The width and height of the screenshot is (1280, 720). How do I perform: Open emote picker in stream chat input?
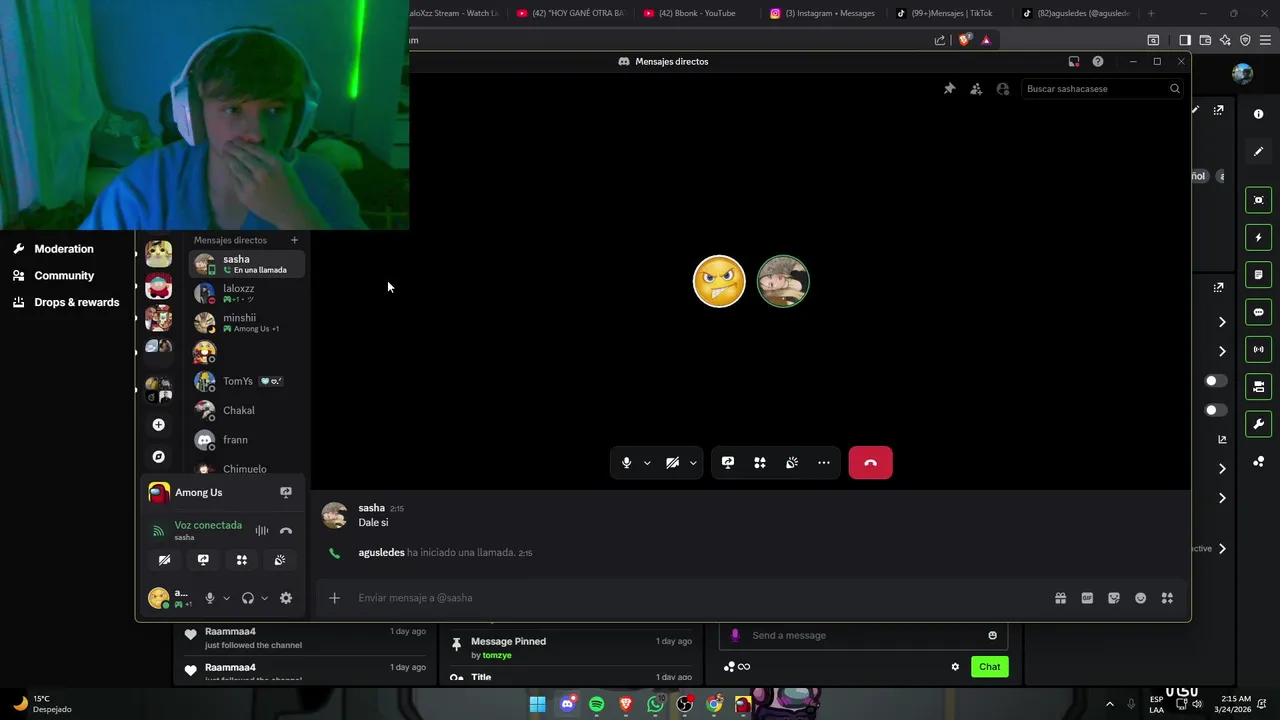click(x=992, y=635)
